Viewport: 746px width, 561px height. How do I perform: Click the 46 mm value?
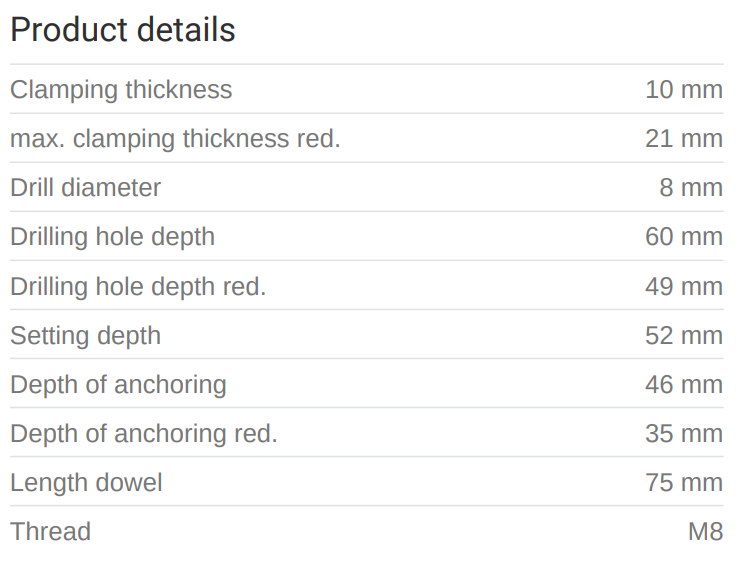click(684, 384)
